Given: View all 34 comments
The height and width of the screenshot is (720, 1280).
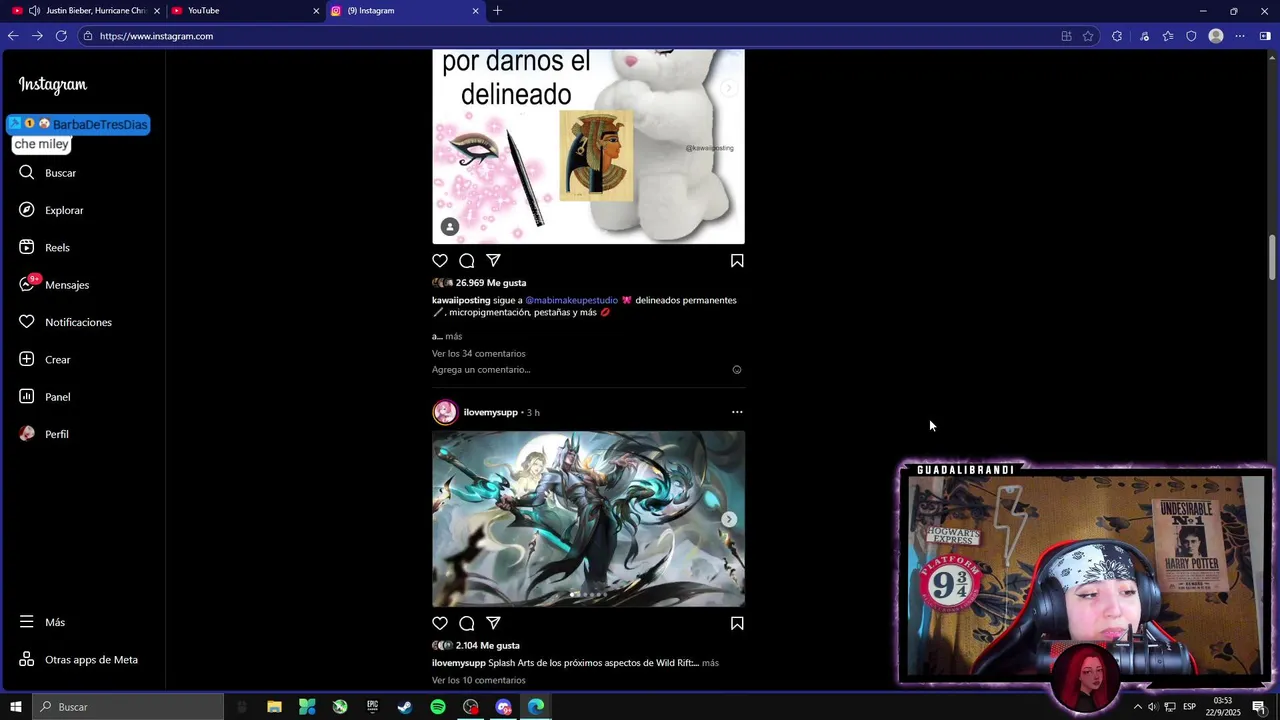Looking at the screenshot, I should 478,354.
